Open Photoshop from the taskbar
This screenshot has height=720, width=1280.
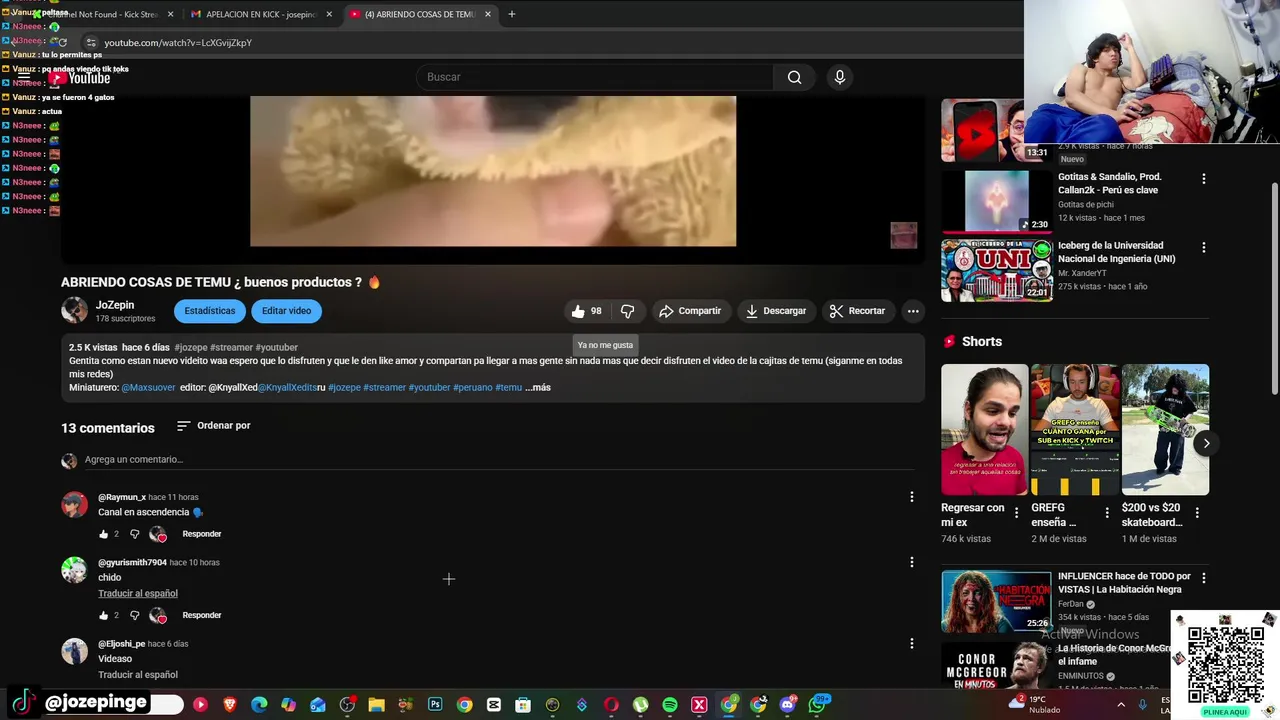coord(435,705)
